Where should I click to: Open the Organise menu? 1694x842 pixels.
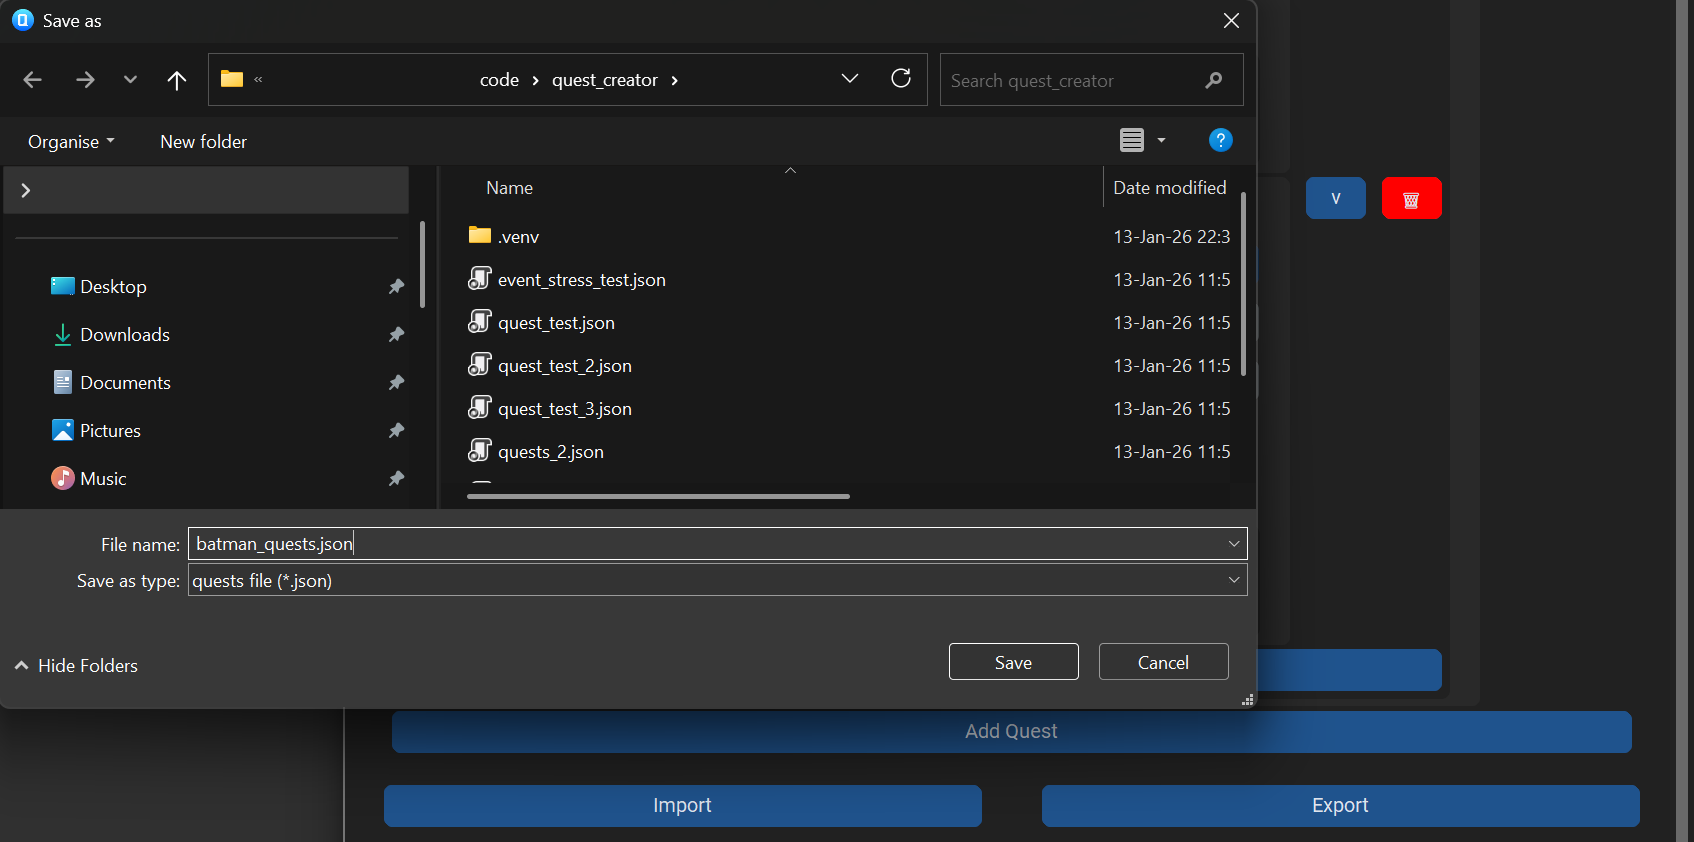[x=71, y=142]
